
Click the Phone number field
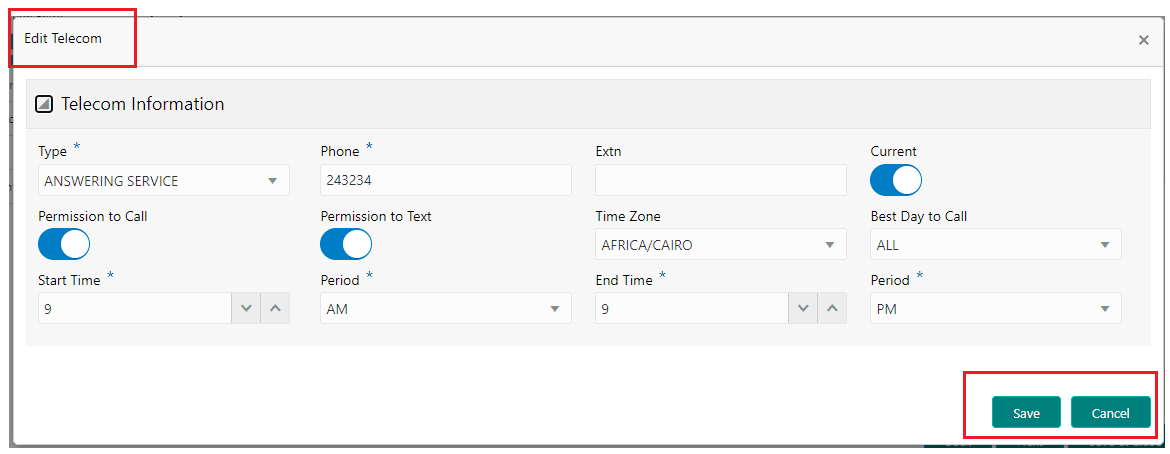(445, 181)
